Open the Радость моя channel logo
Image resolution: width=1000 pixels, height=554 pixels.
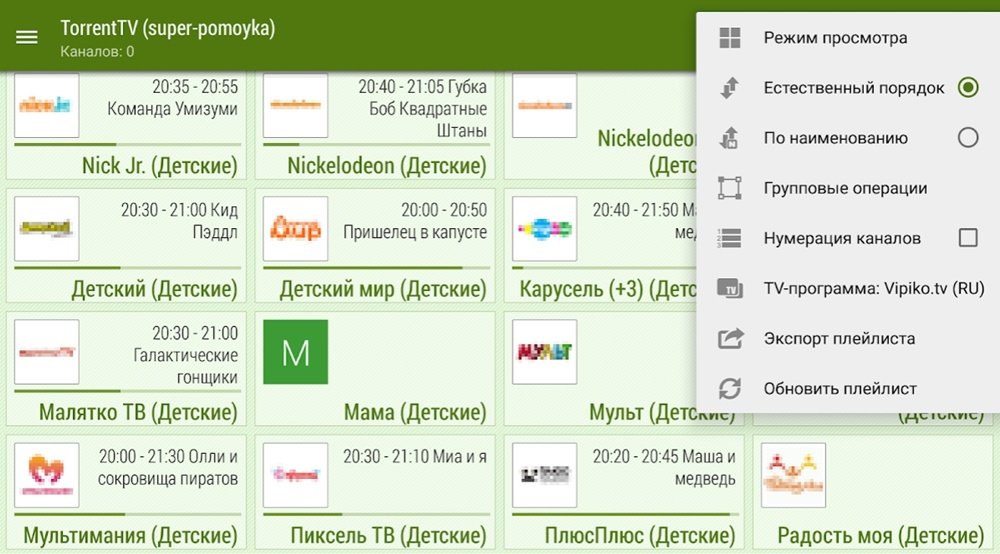tap(793, 475)
